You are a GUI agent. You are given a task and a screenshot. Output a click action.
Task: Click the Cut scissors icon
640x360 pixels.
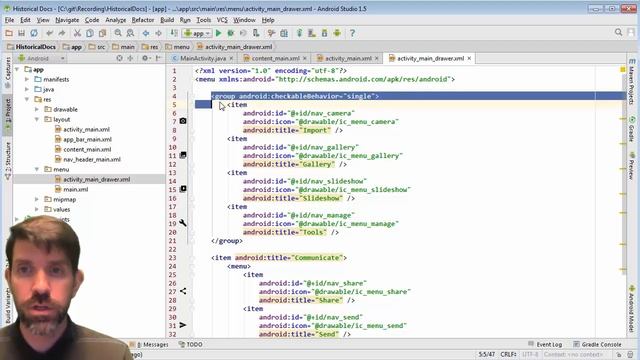coord(77,33)
